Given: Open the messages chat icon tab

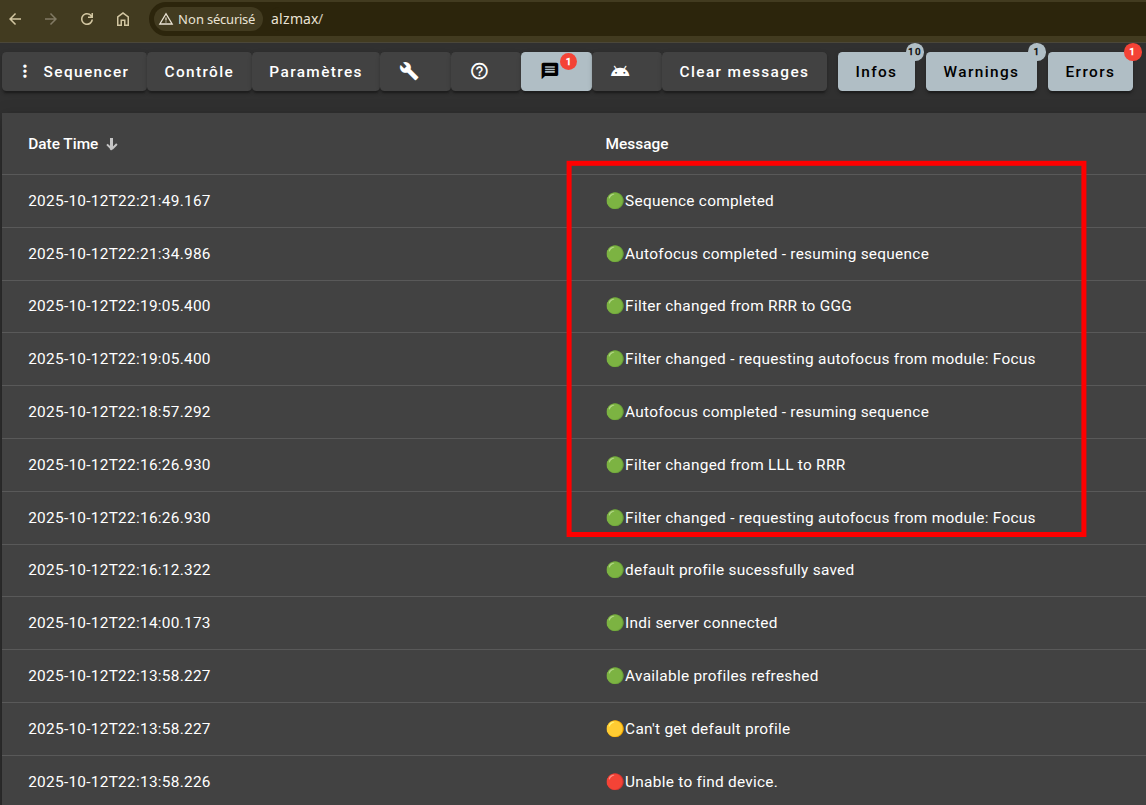Looking at the screenshot, I should [556, 72].
